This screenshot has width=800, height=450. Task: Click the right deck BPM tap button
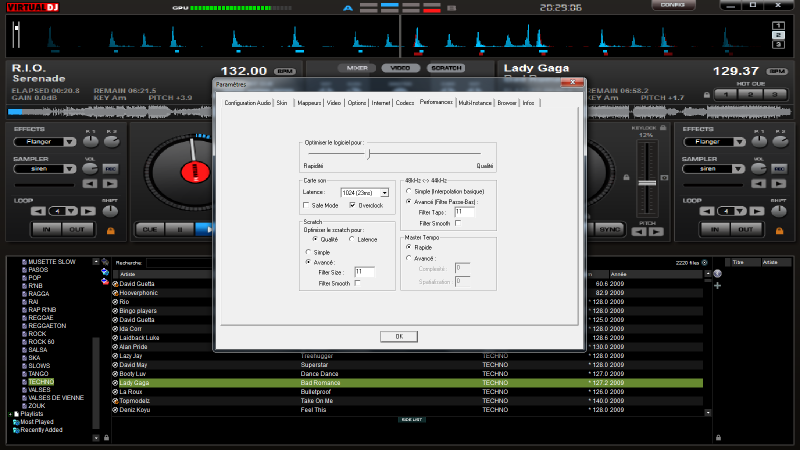click(x=777, y=72)
